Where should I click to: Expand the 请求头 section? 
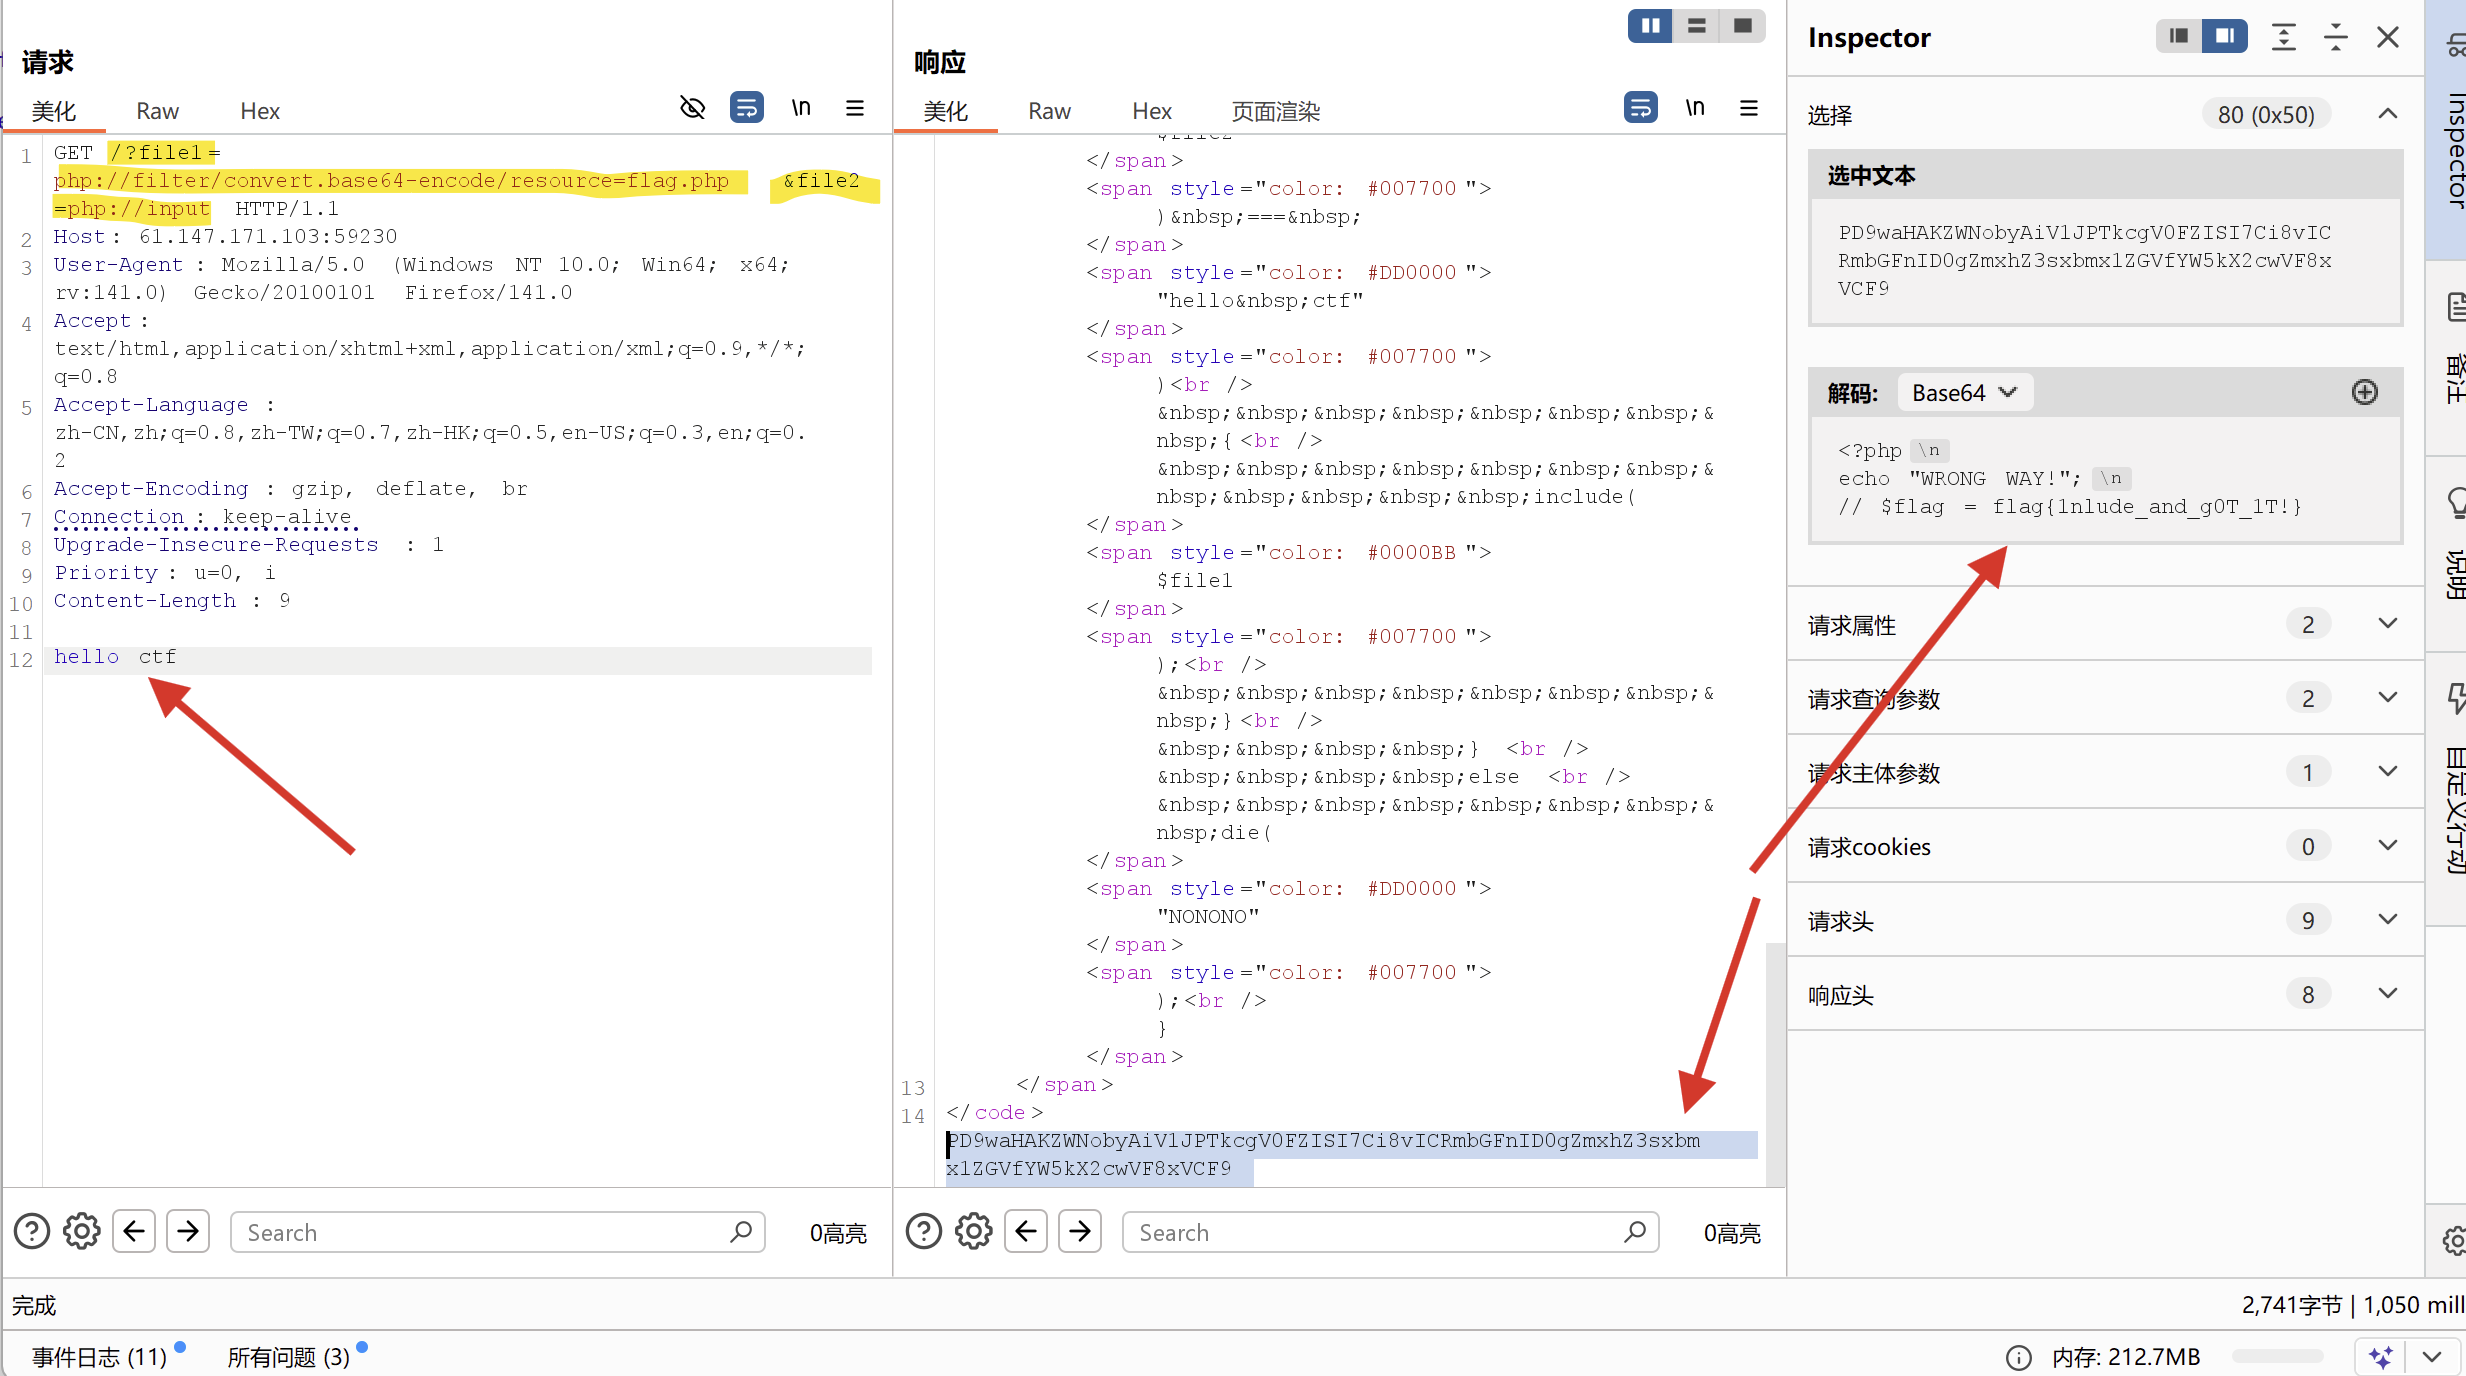coord(2387,920)
